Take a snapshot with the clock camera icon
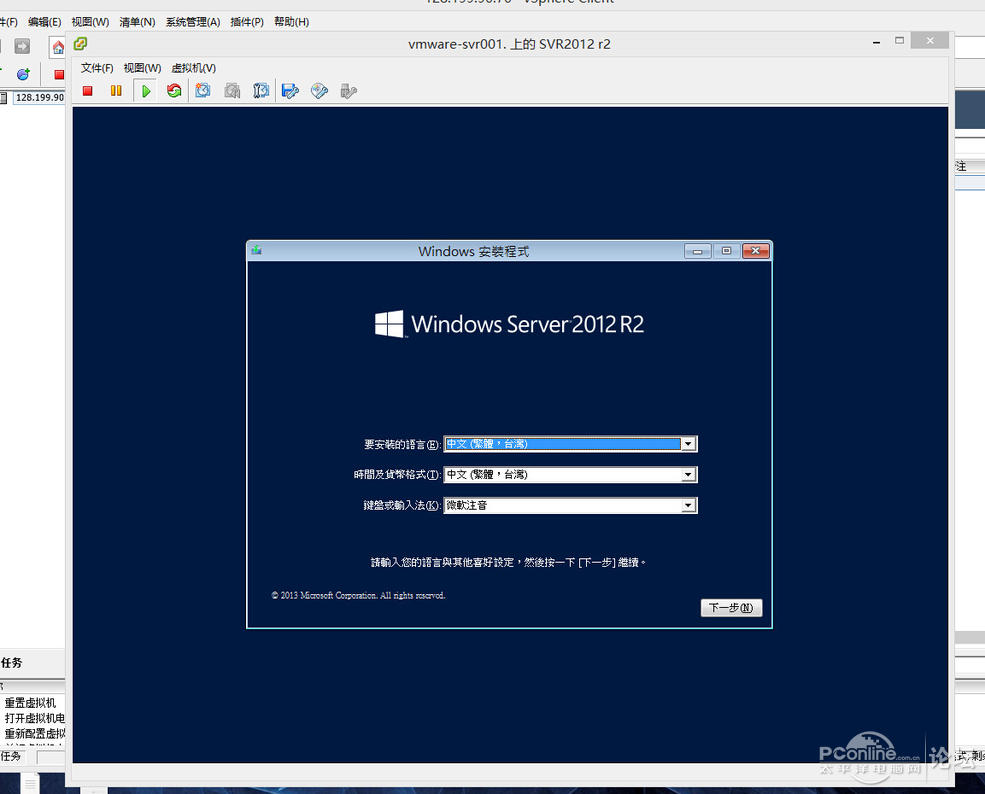This screenshot has height=794, width=985. 202,91
